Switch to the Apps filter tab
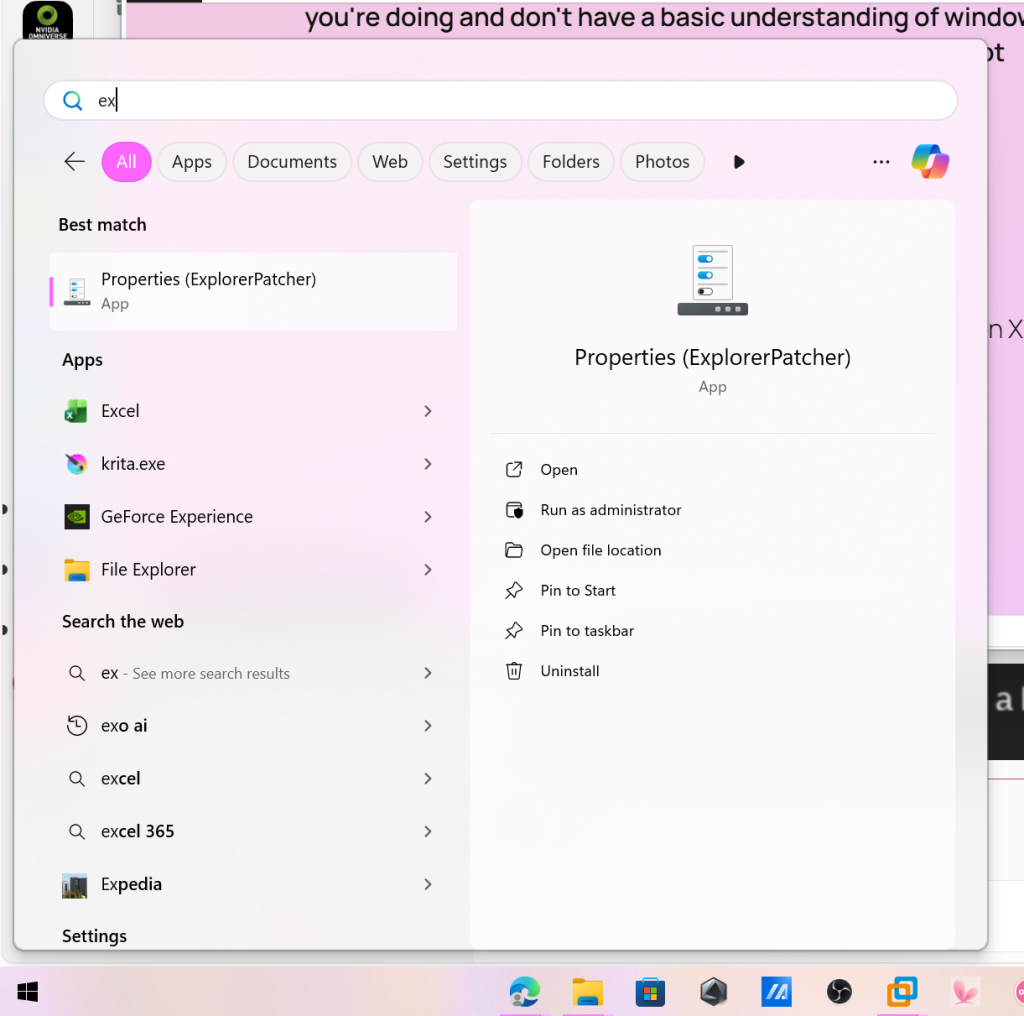 pos(191,162)
